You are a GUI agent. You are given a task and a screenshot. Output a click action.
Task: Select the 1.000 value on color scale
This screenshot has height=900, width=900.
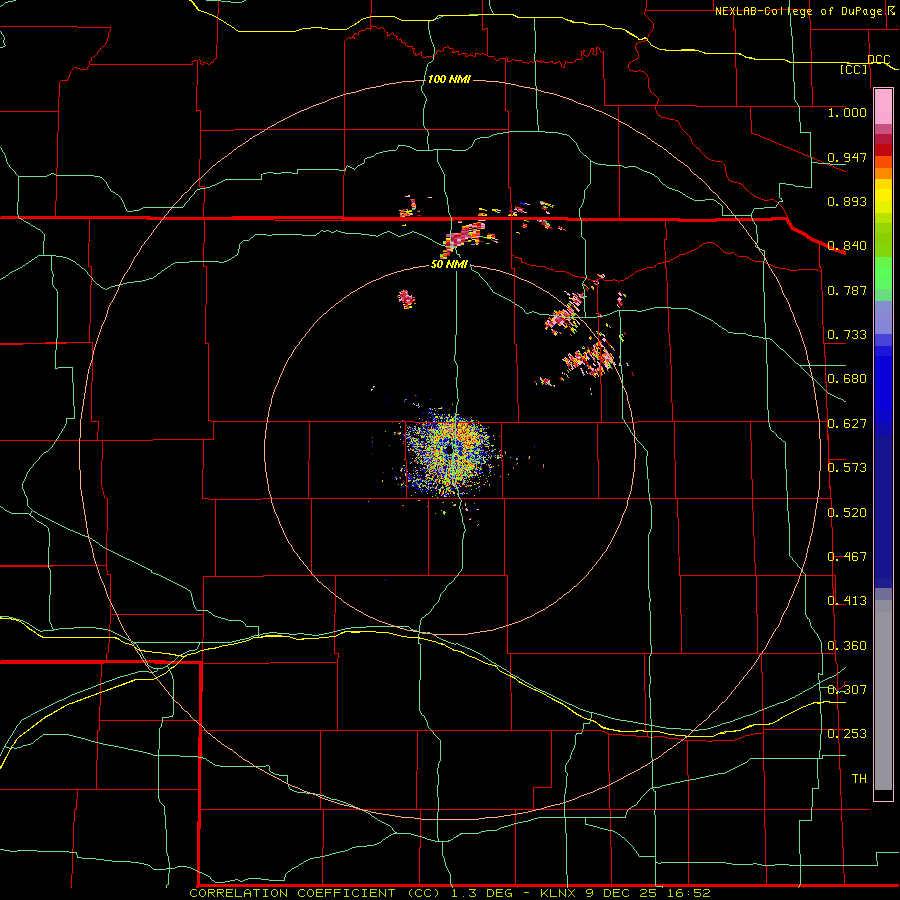(847, 112)
